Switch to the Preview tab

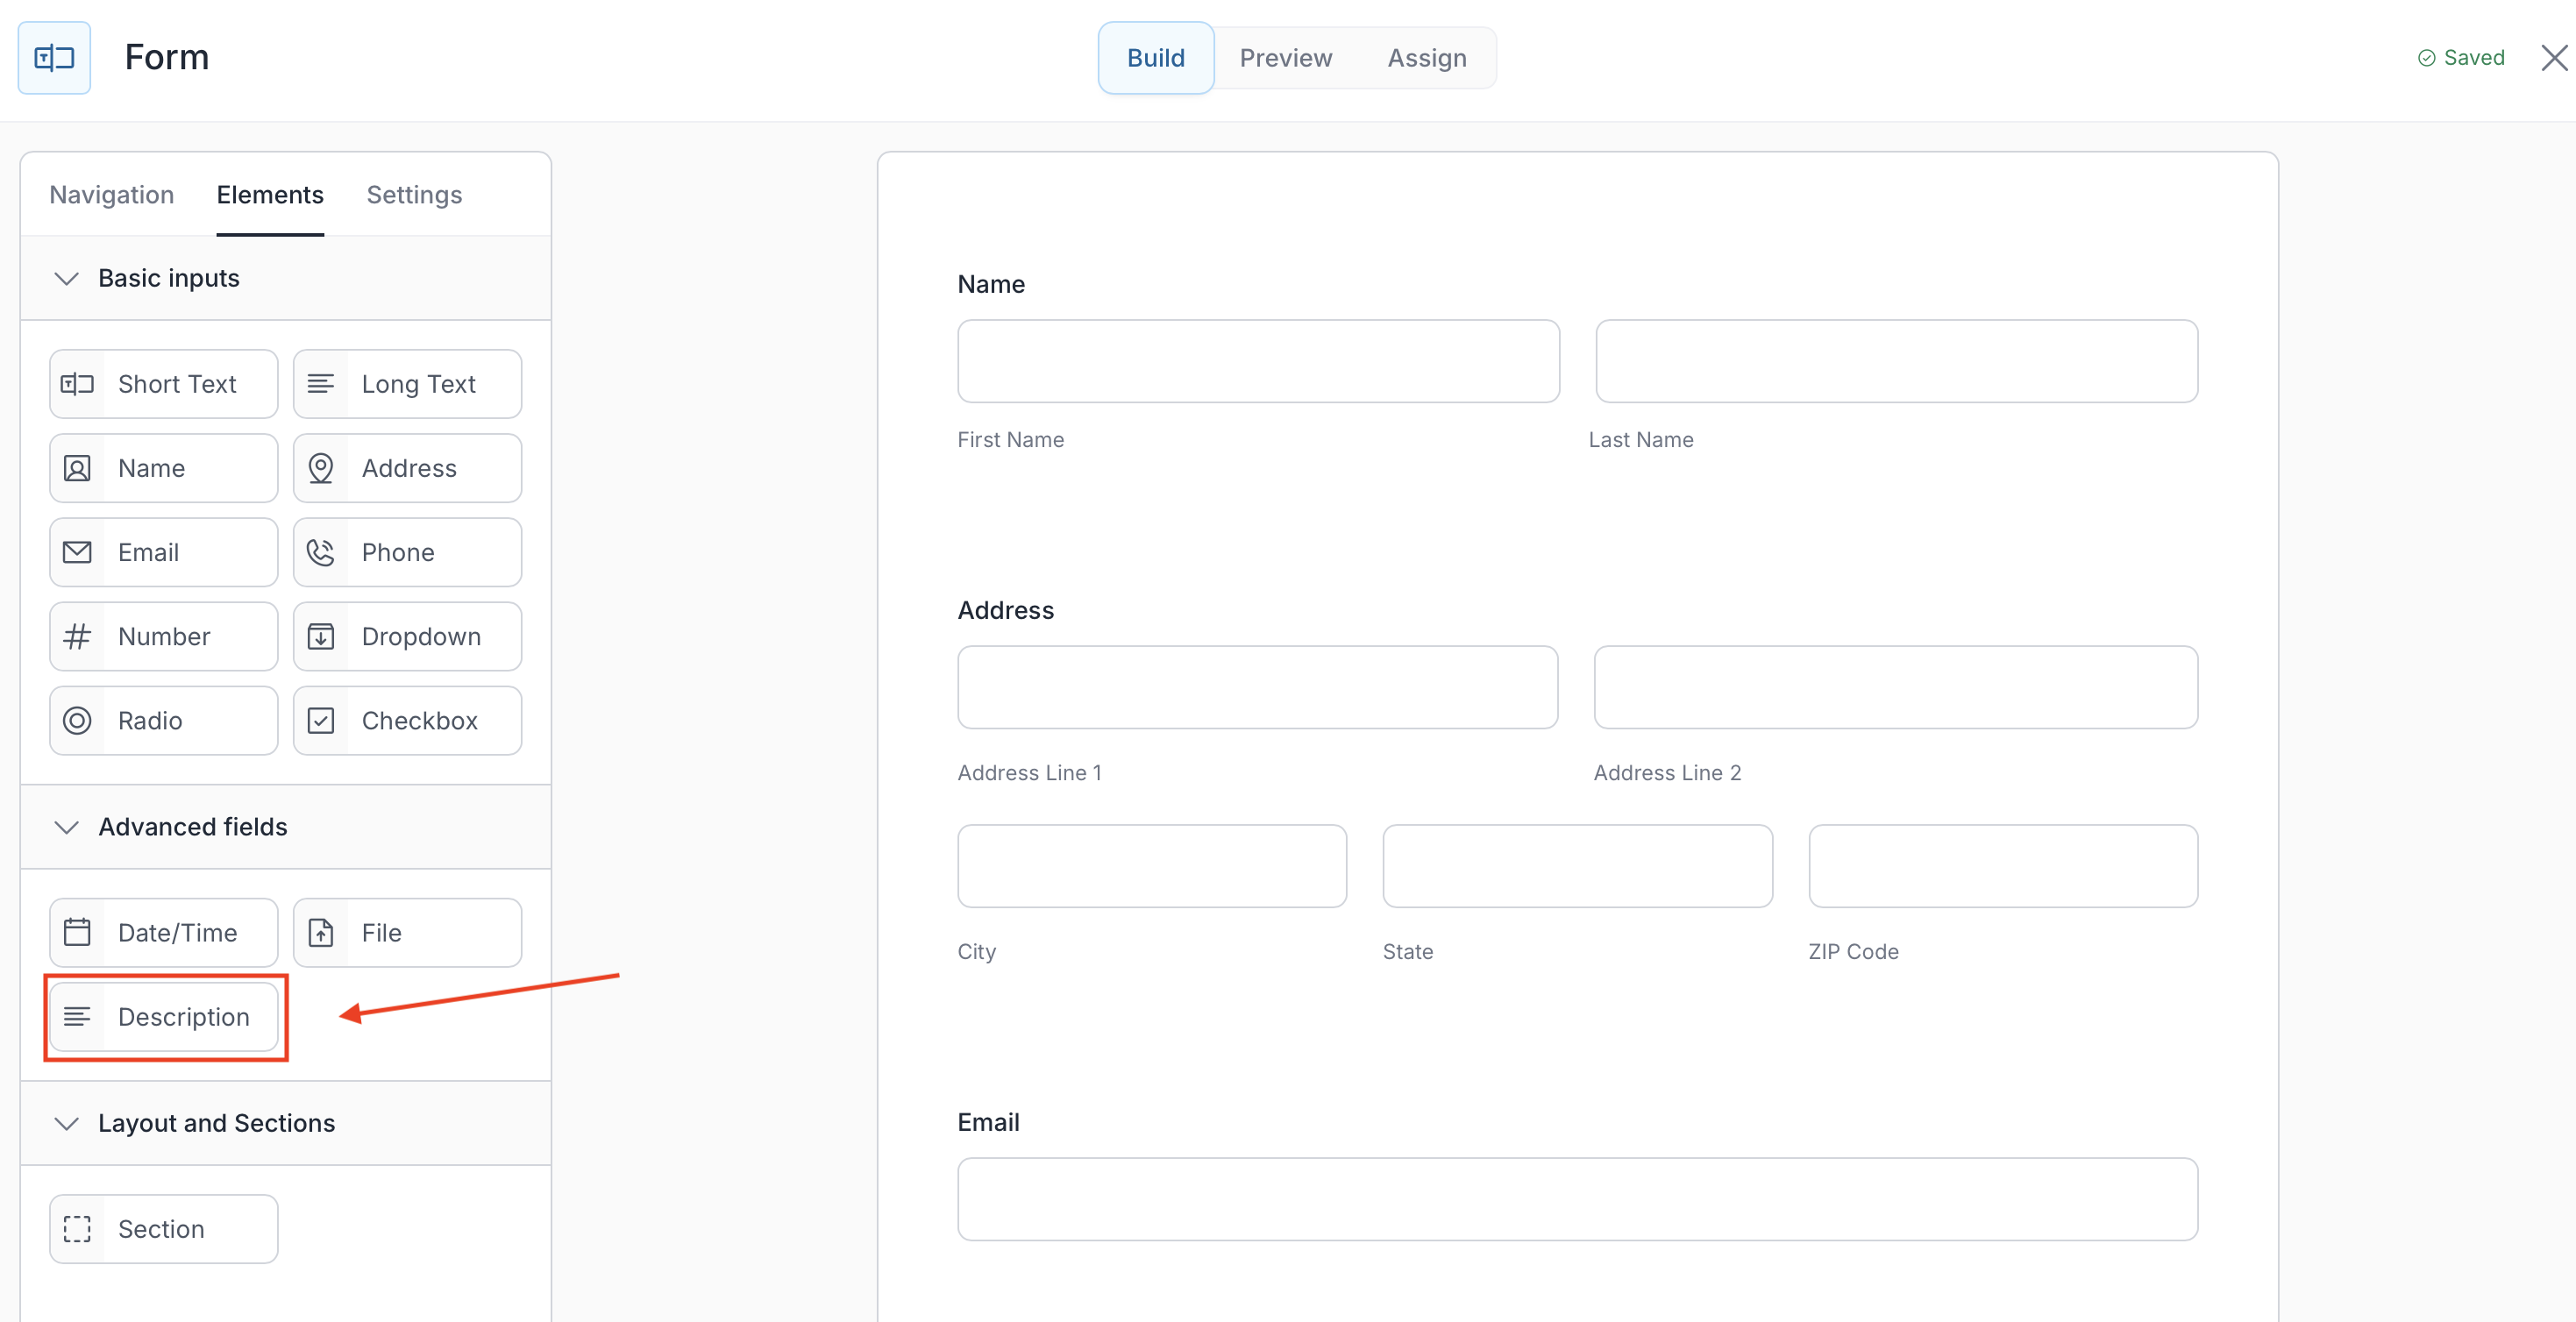1286,58
